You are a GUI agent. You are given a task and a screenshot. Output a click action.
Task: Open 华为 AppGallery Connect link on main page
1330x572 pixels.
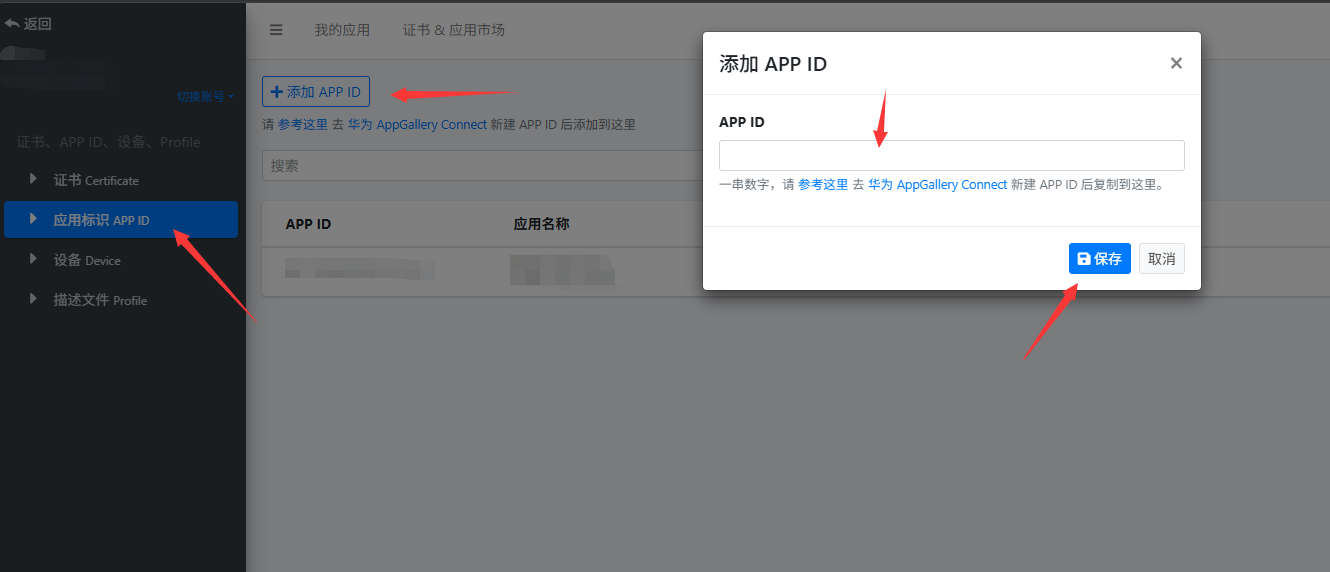pyautogui.click(x=417, y=125)
